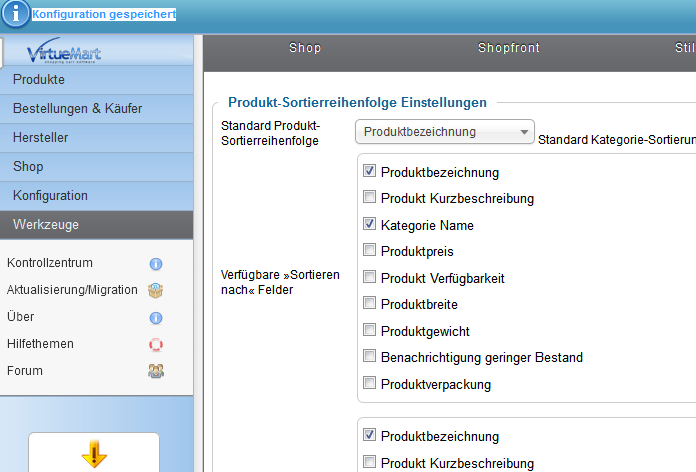Expand the Produkte sidebar menu
Image resolution: width=696 pixels, height=472 pixels.
(96, 80)
